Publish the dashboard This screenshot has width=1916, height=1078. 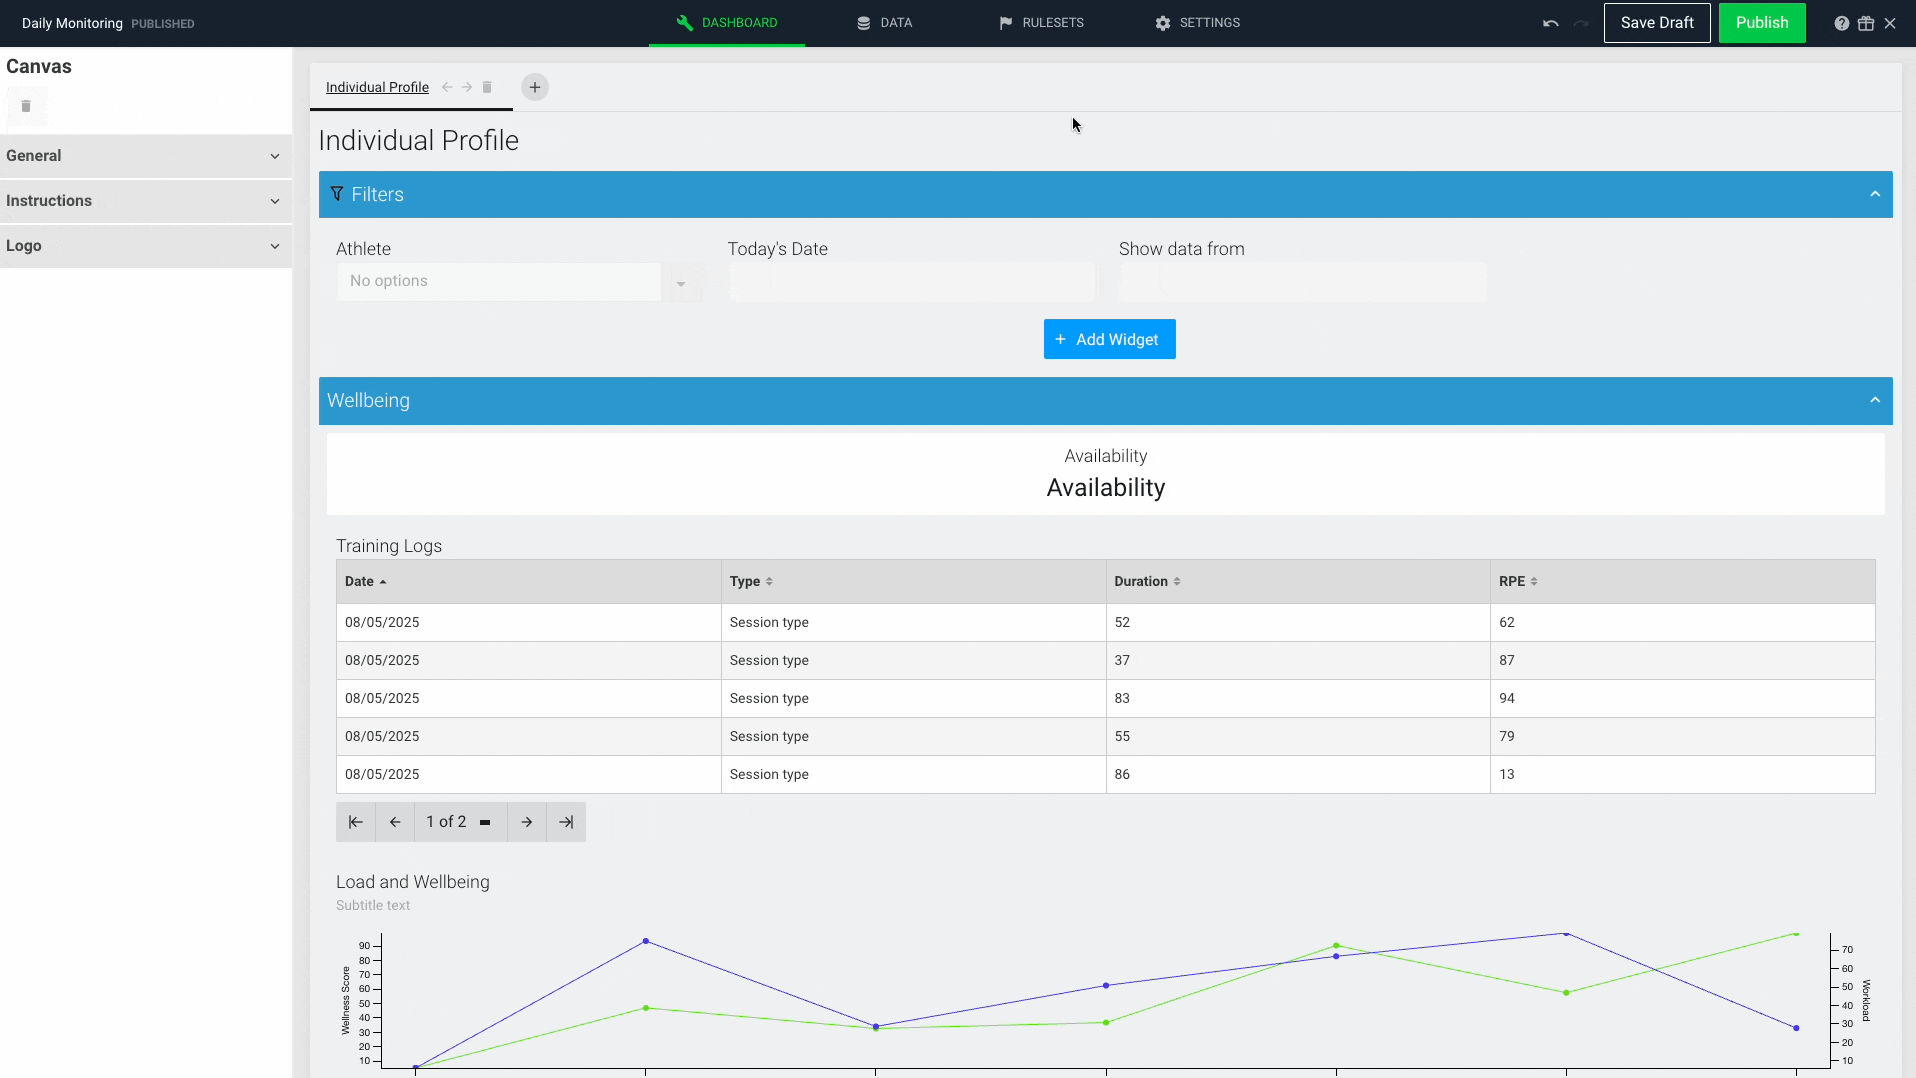1761,22
